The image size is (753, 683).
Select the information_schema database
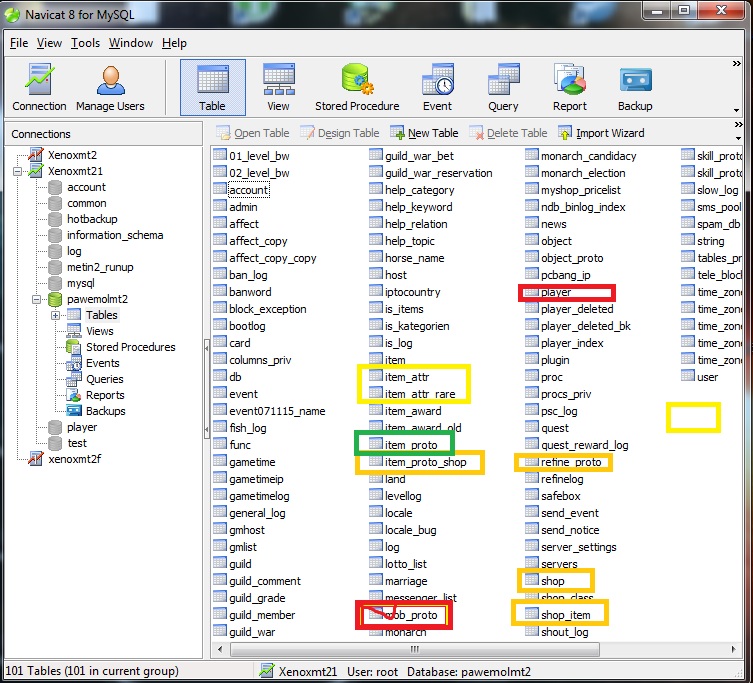pyautogui.click(x=115, y=235)
